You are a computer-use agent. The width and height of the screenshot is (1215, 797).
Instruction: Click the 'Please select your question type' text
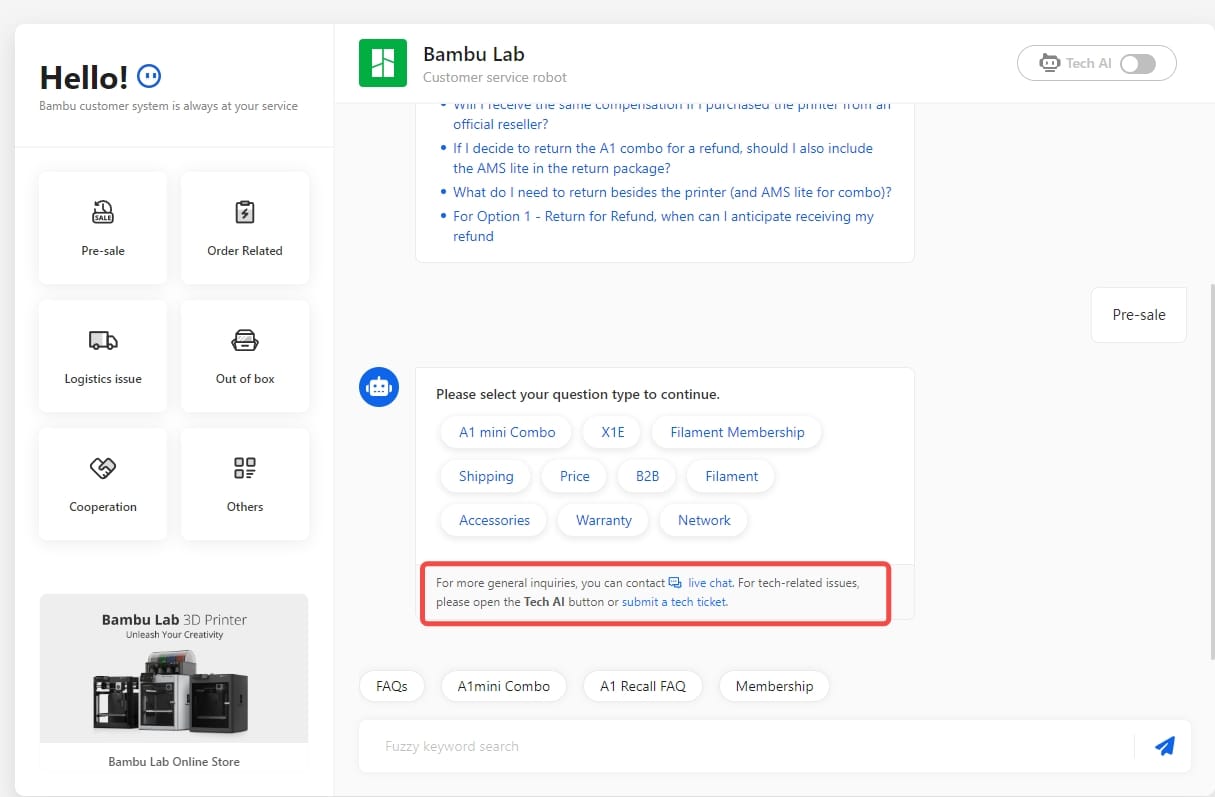(x=578, y=394)
